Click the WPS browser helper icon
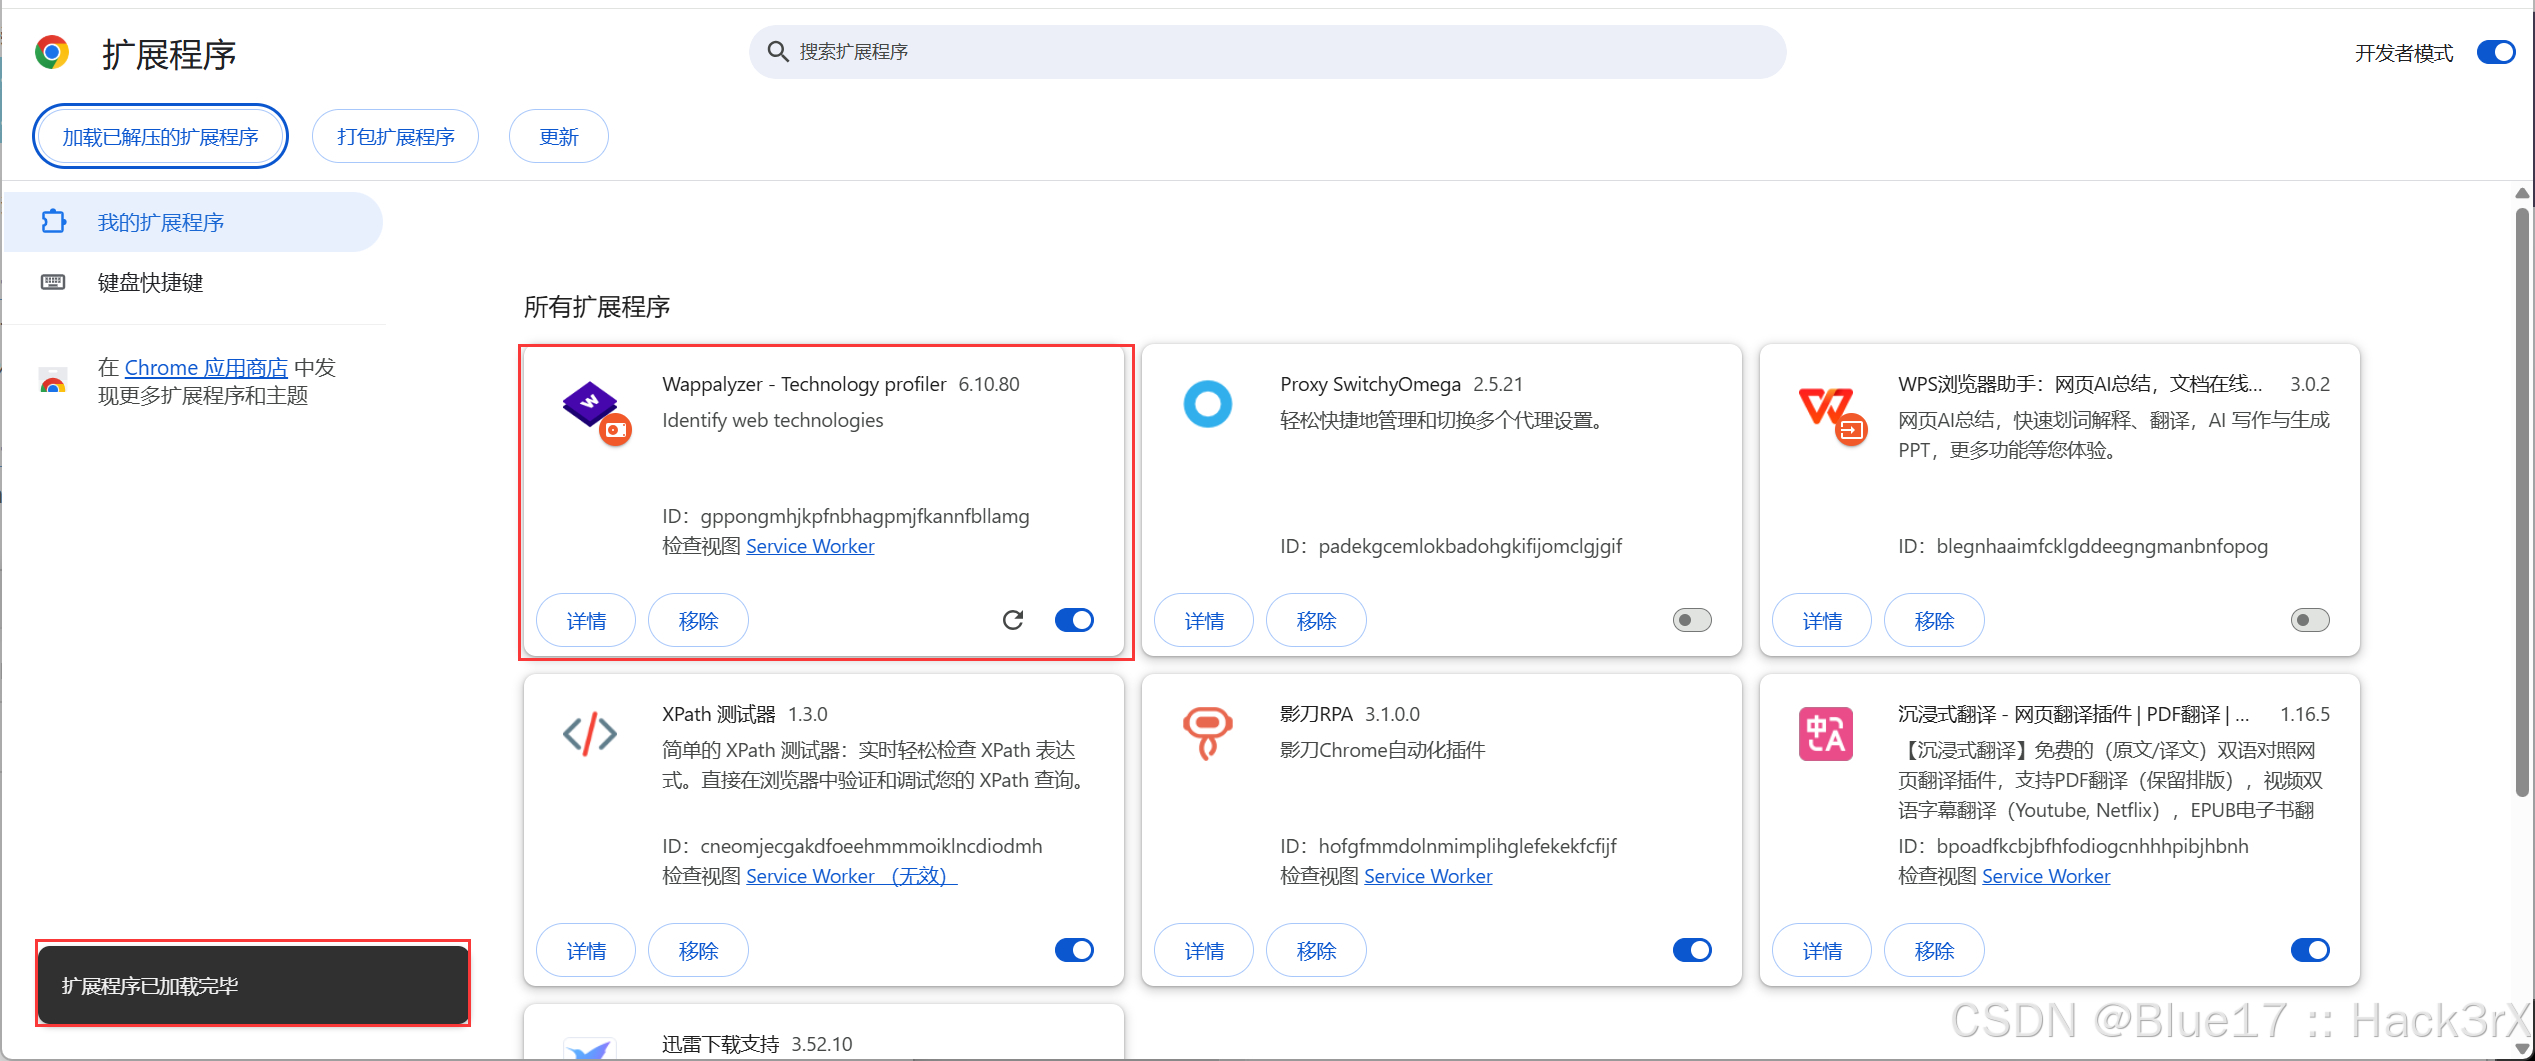 pyautogui.click(x=1832, y=415)
